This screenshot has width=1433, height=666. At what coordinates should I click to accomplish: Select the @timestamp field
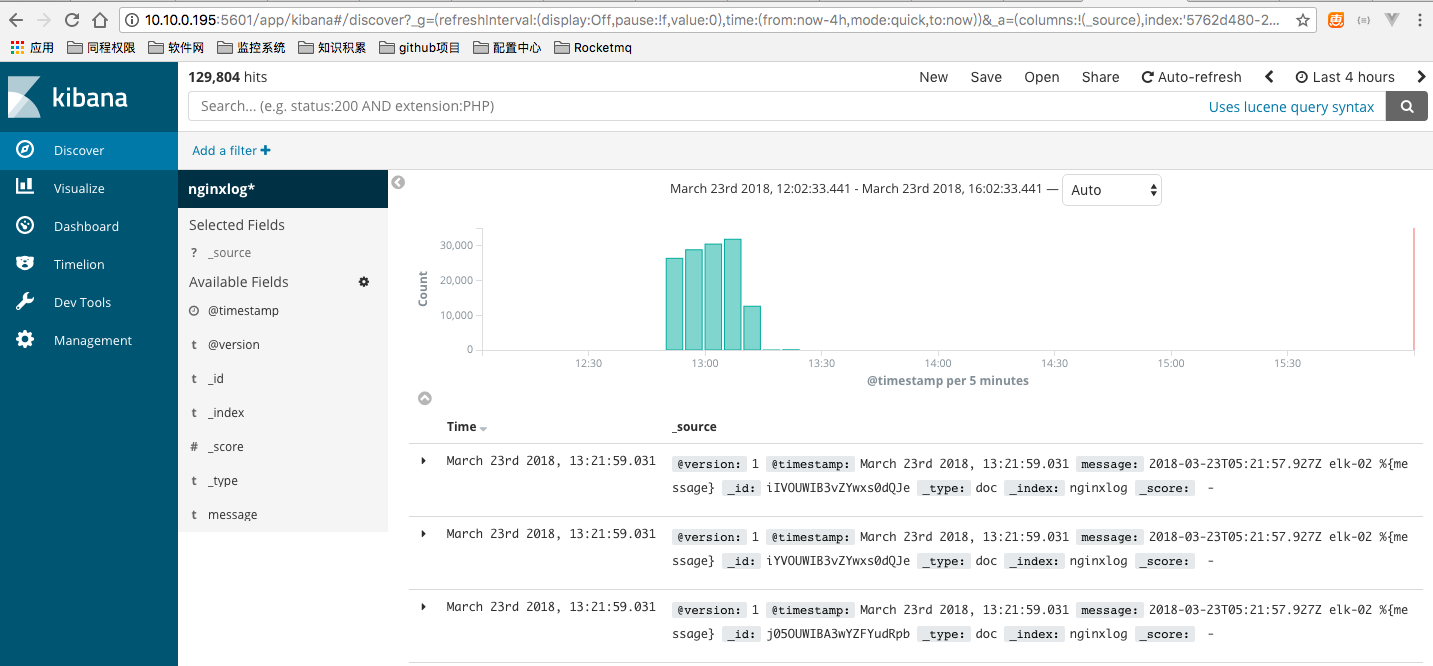pos(243,311)
